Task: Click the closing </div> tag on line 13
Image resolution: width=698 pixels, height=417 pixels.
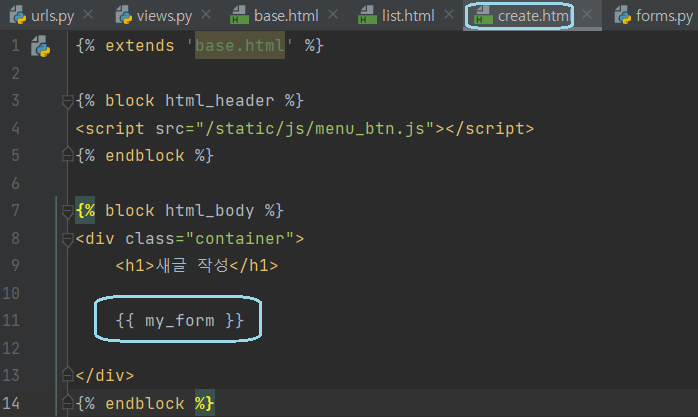Action: pyautogui.click(x=105, y=376)
